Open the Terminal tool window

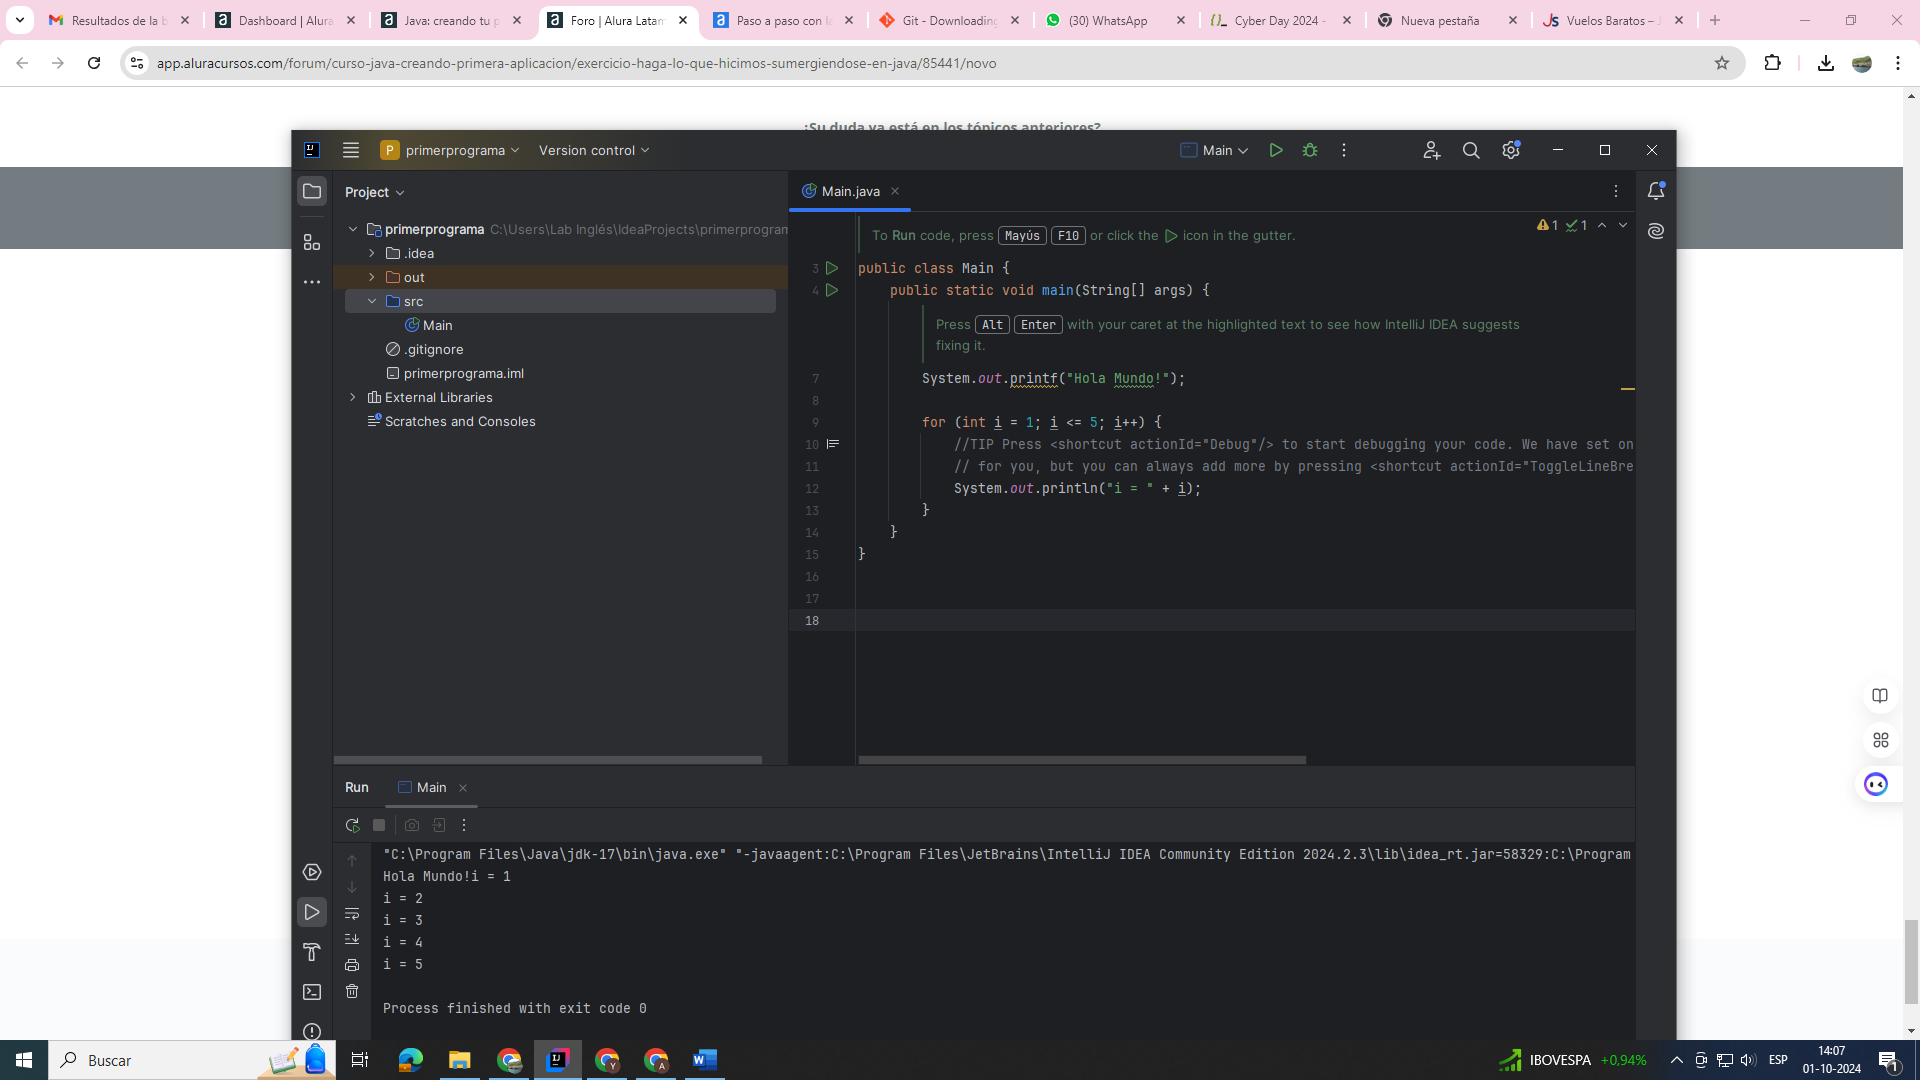[x=312, y=992]
